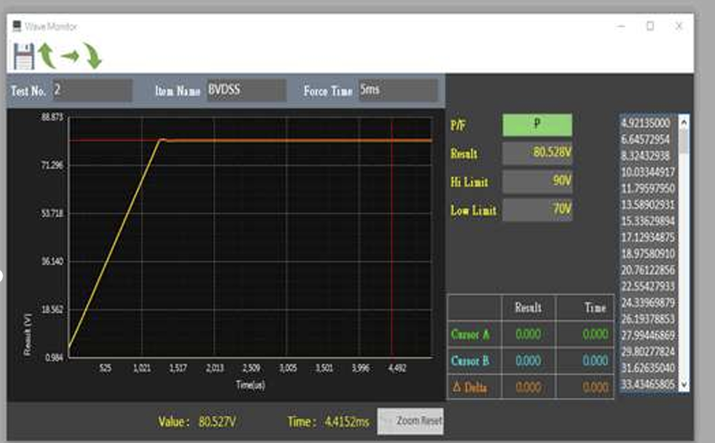
Task: Click Cursor A Time cell value
Action: click(595, 335)
